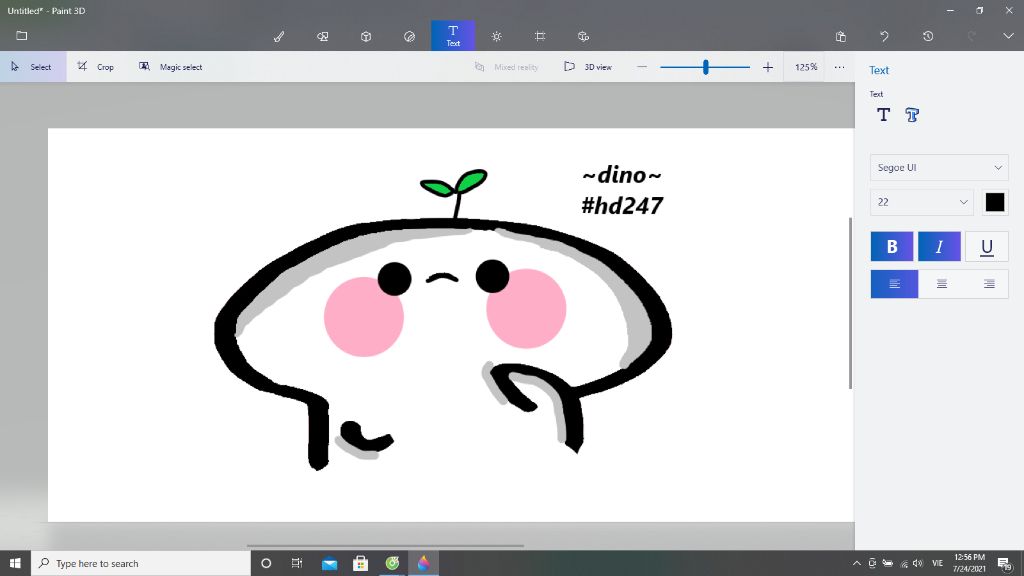Open the Stickers tool
The image size is (1024, 576).
click(x=409, y=36)
